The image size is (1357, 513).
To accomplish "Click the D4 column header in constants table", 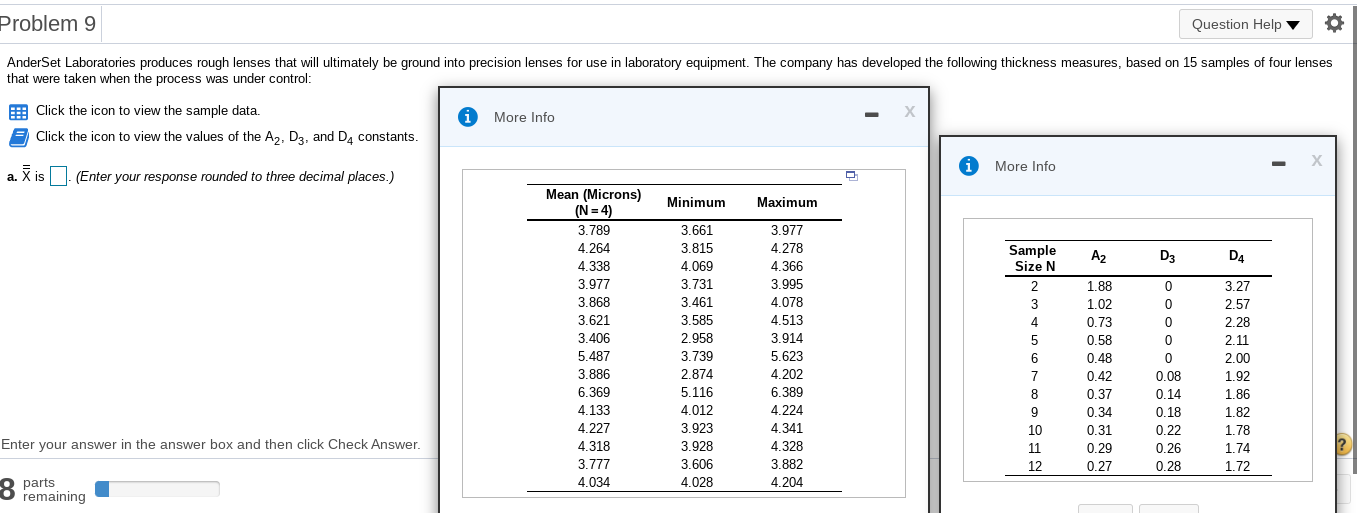I will tap(1237, 258).
